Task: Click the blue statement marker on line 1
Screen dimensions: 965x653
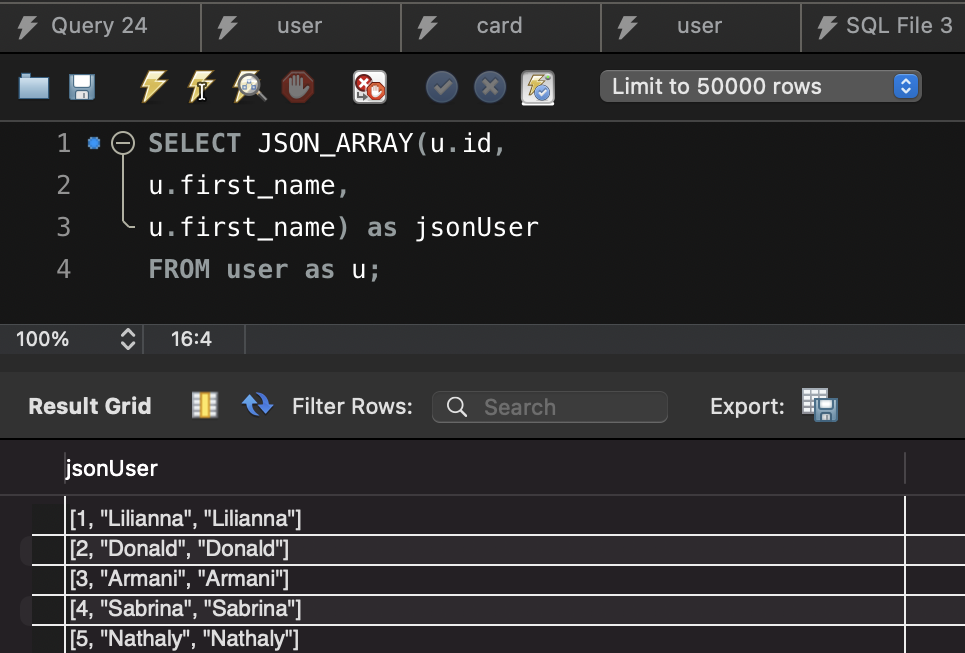Action: point(94,143)
